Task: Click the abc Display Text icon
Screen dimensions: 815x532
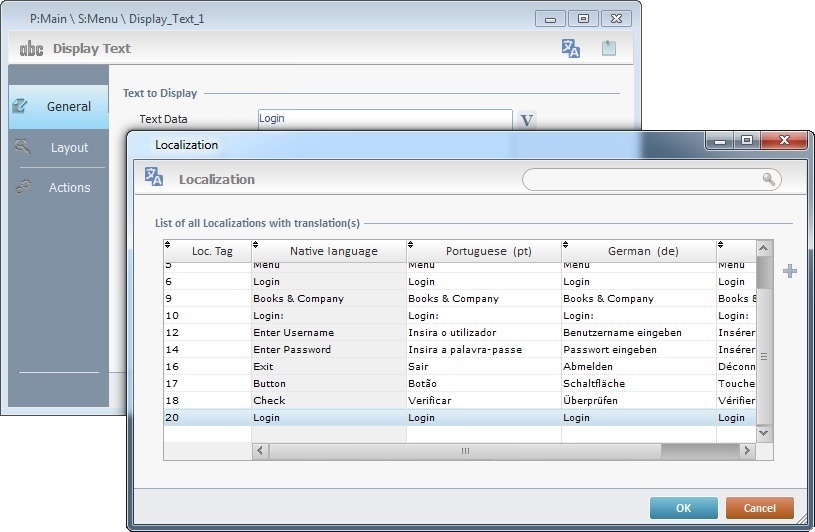Action: coord(32,48)
